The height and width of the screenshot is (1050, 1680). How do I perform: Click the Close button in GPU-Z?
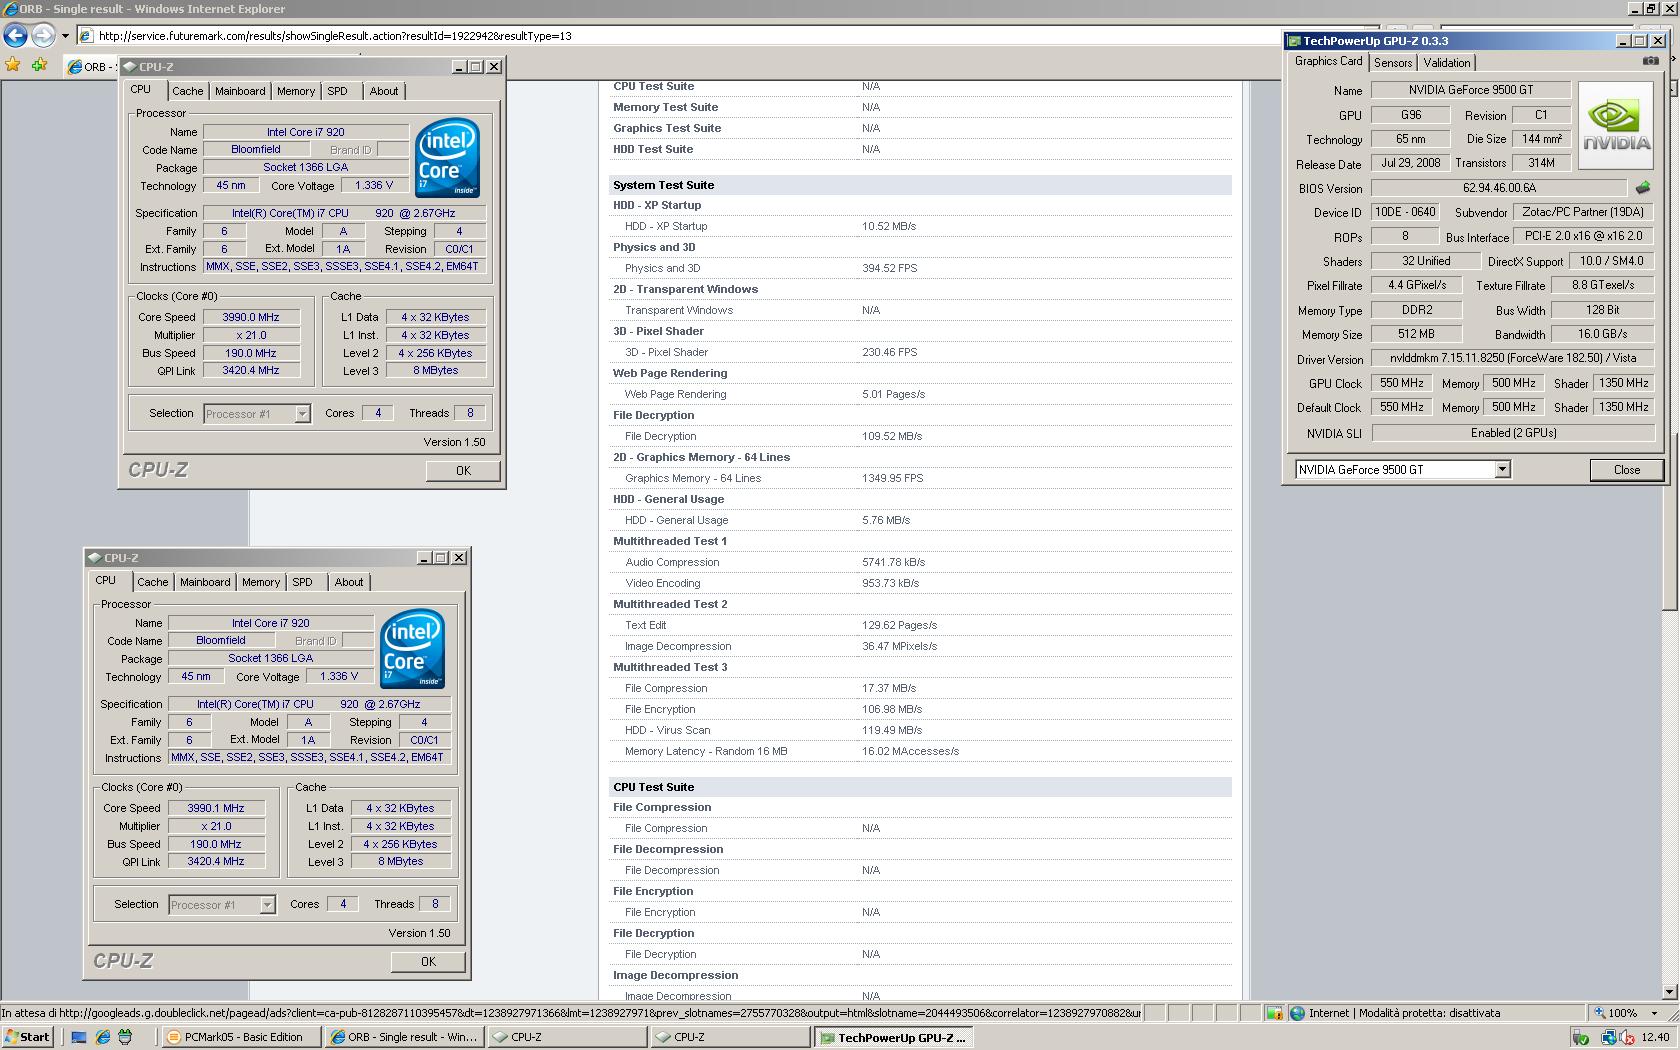(x=1627, y=469)
